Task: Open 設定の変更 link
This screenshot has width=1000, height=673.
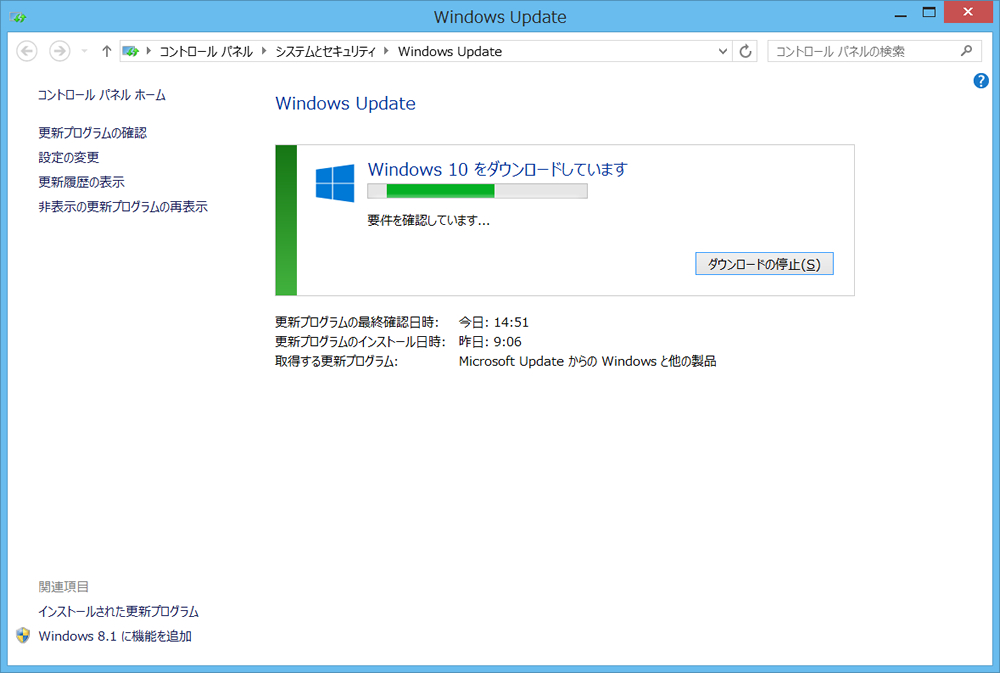Action: 69,157
